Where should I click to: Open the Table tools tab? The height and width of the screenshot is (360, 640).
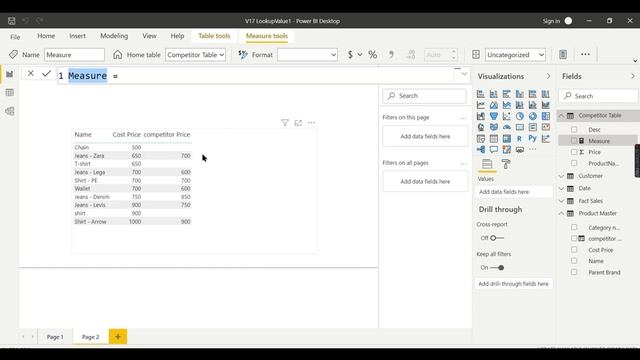pos(214,36)
